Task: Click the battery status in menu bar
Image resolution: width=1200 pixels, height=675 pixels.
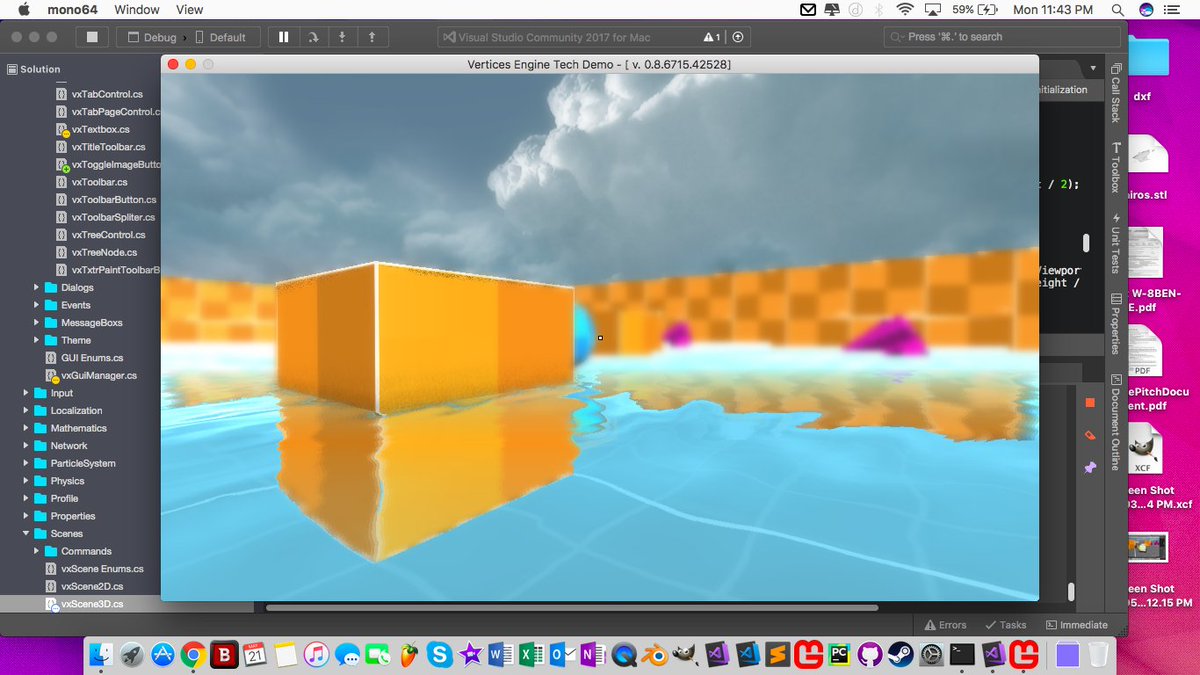Action: pos(973,9)
